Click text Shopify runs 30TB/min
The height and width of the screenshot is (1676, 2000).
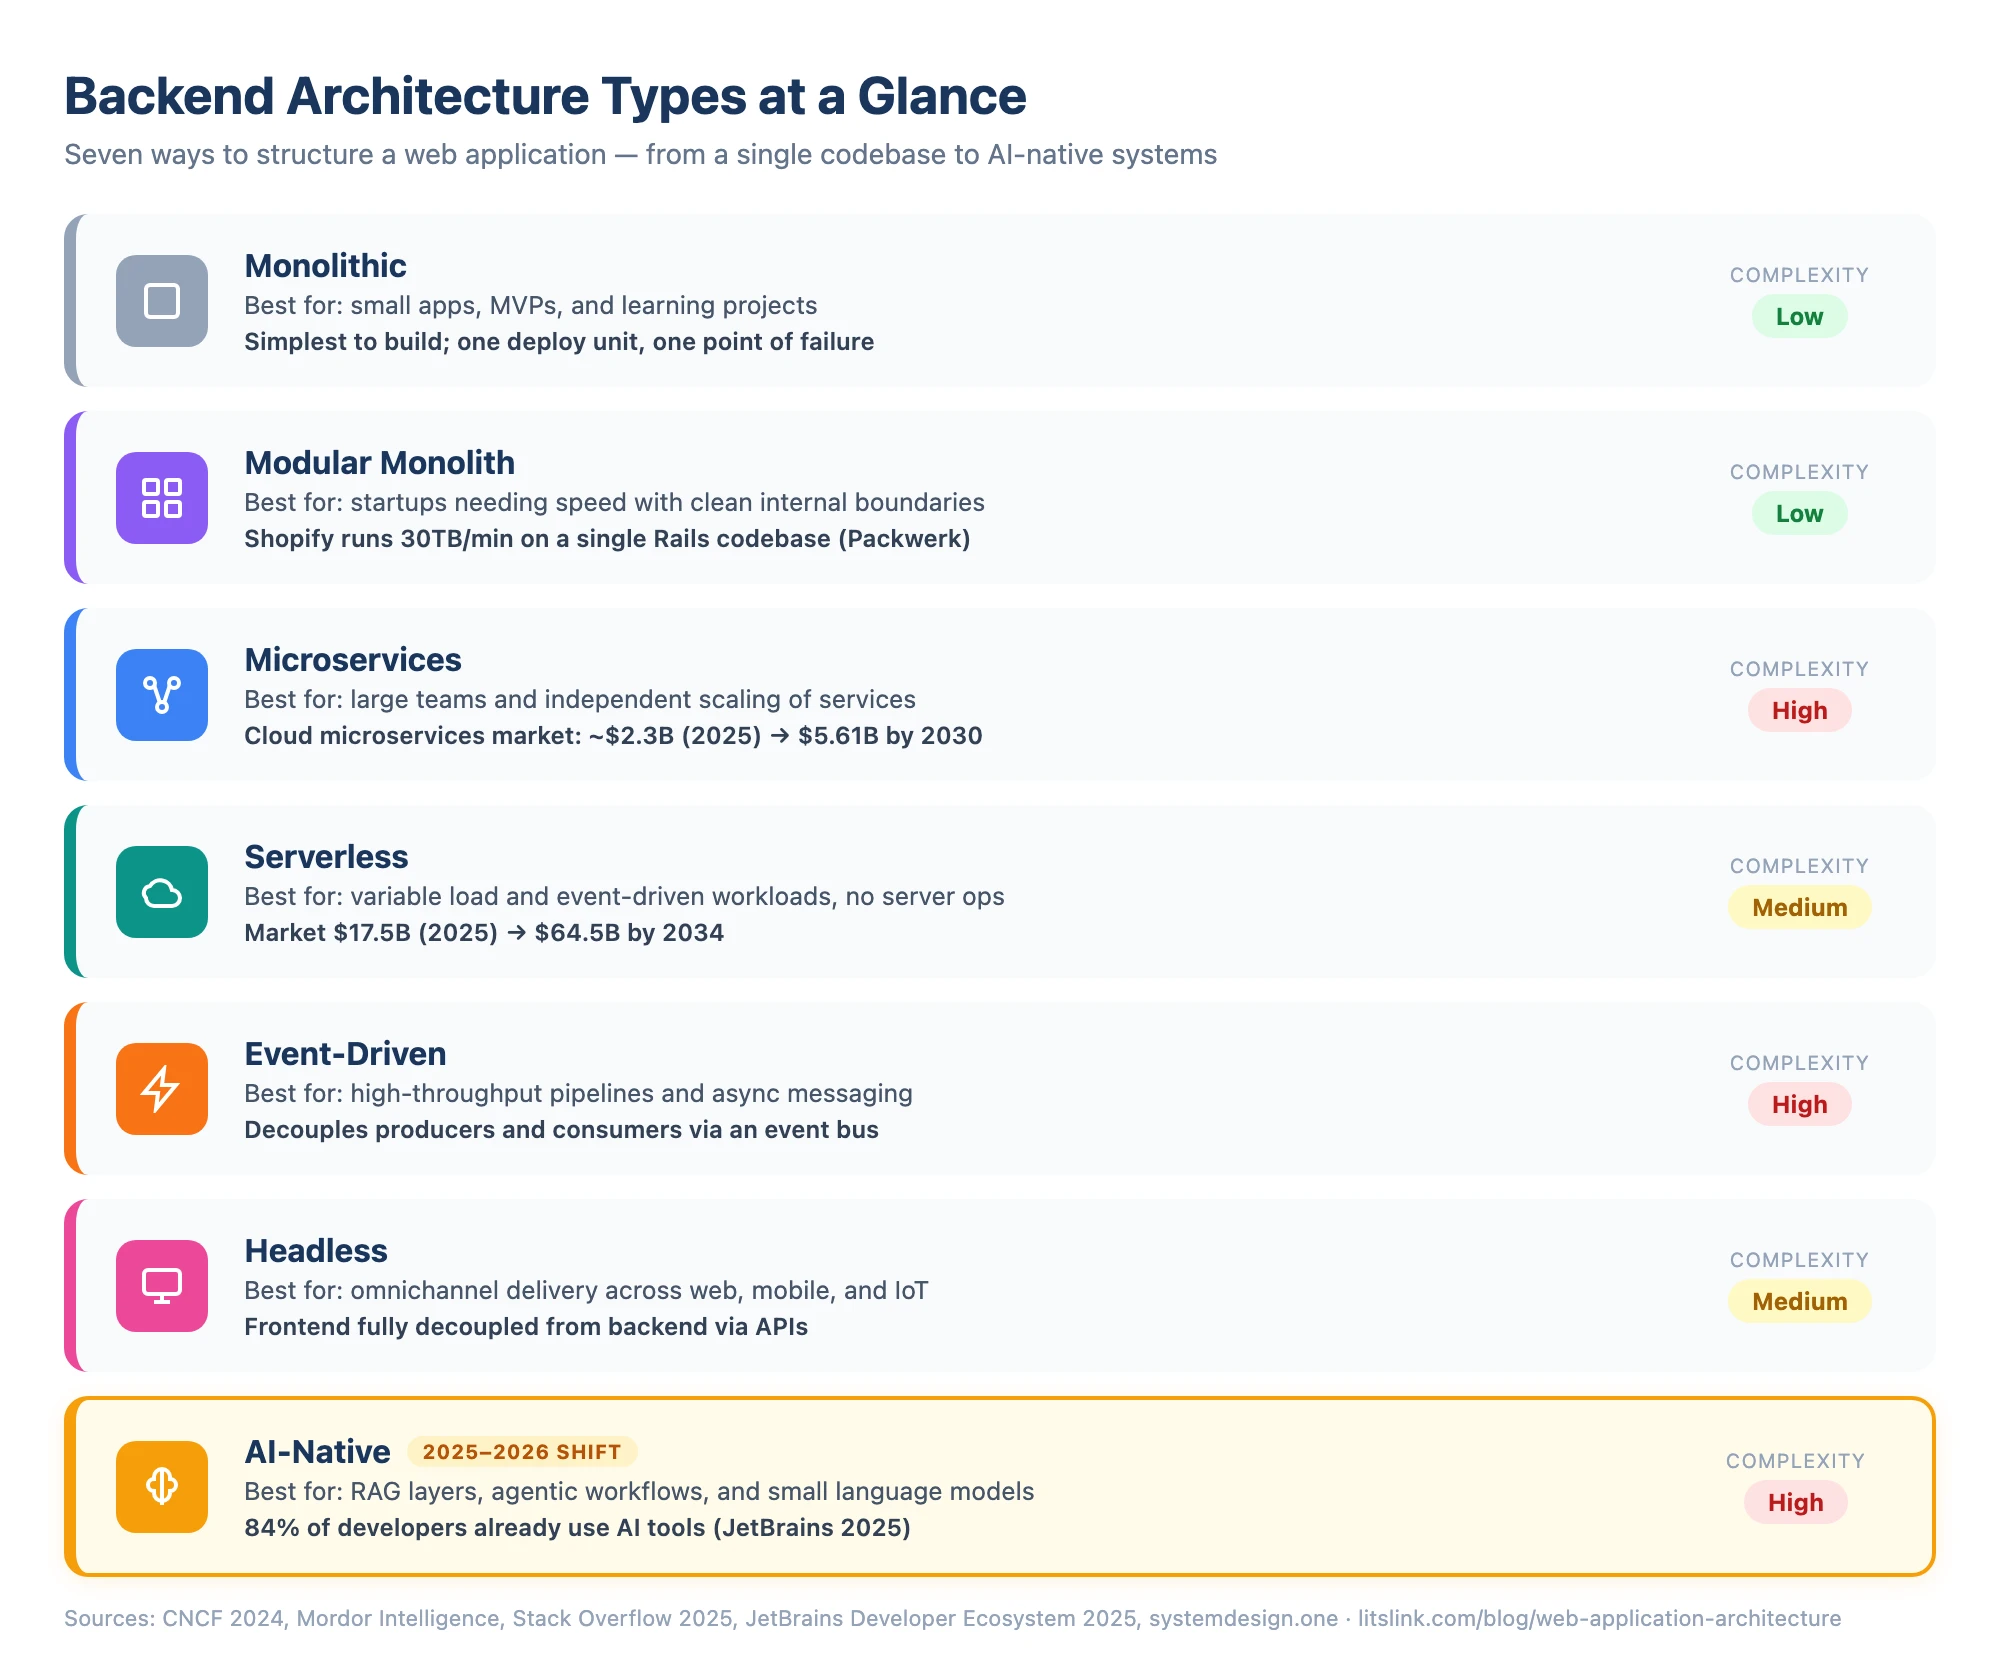[x=607, y=539]
